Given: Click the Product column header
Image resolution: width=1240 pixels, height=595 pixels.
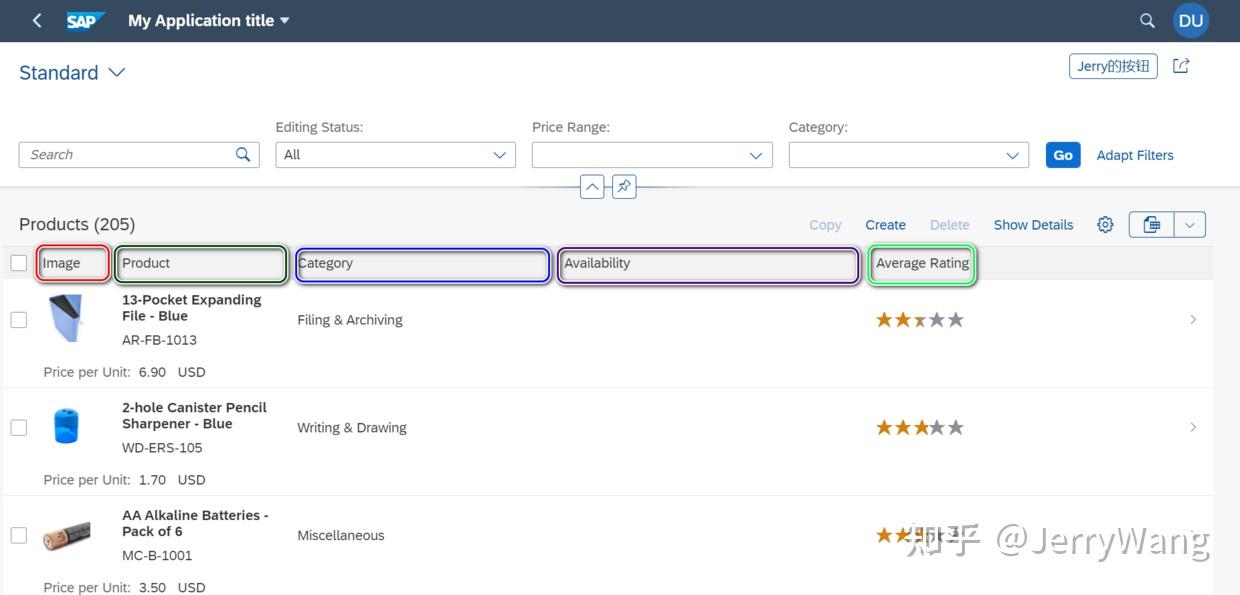Looking at the screenshot, I should pos(202,264).
